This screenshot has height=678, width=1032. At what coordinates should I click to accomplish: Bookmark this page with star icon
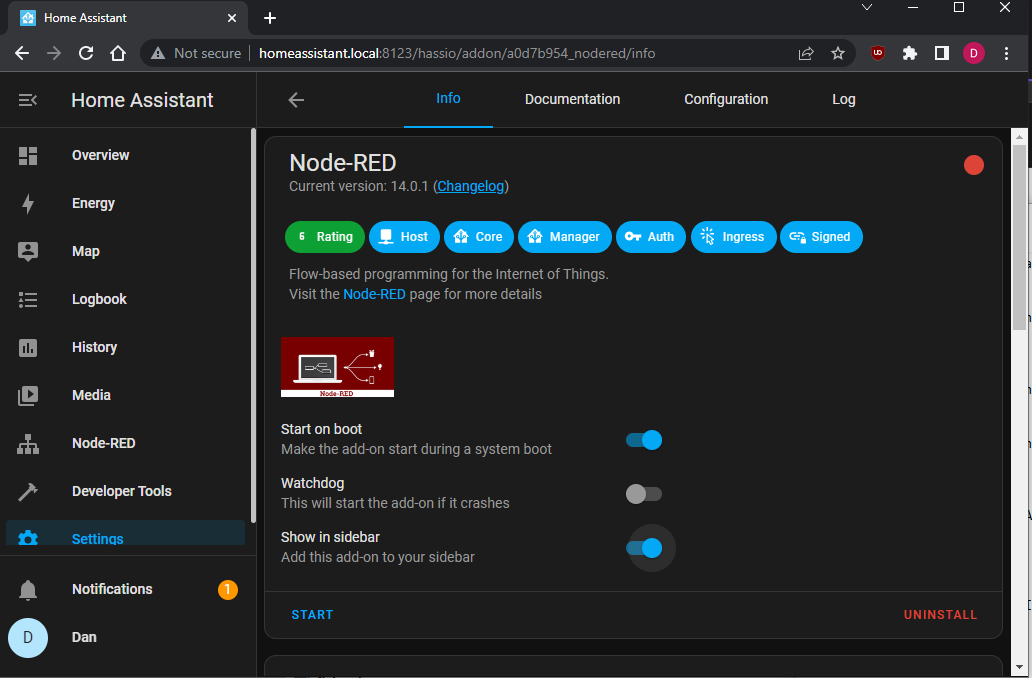[x=838, y=53]
